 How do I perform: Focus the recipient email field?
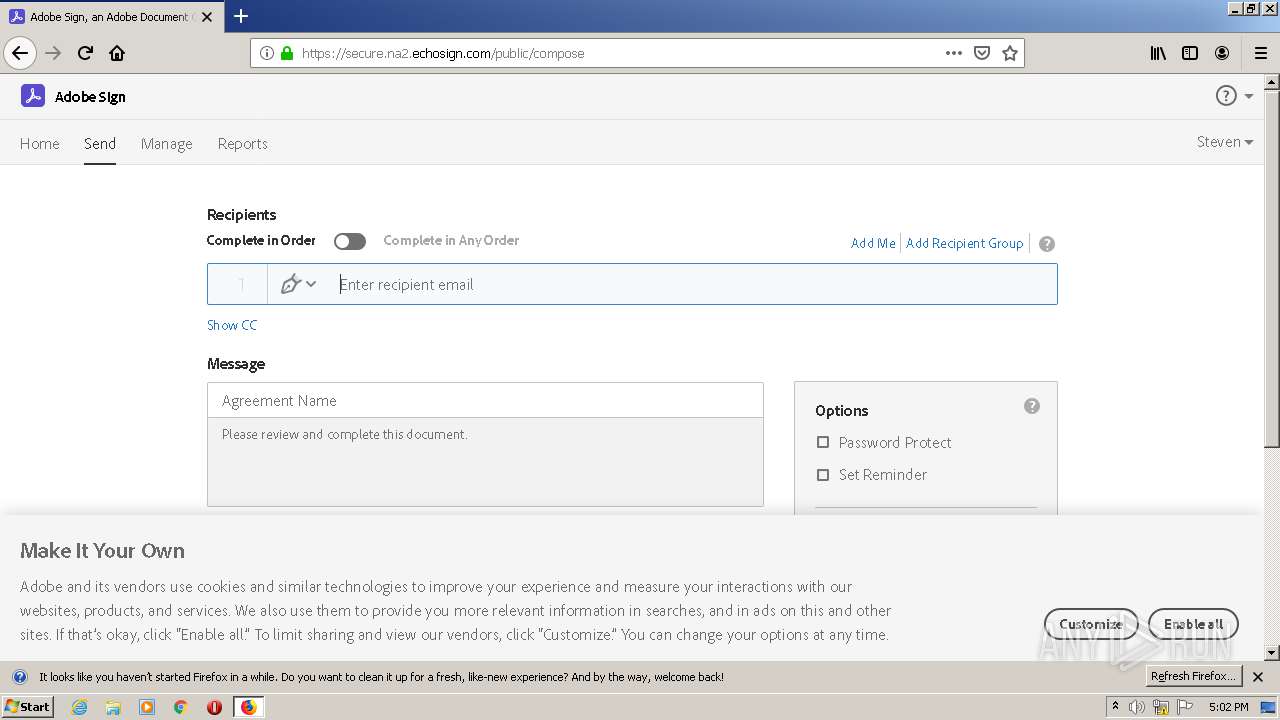pos(695,284)
